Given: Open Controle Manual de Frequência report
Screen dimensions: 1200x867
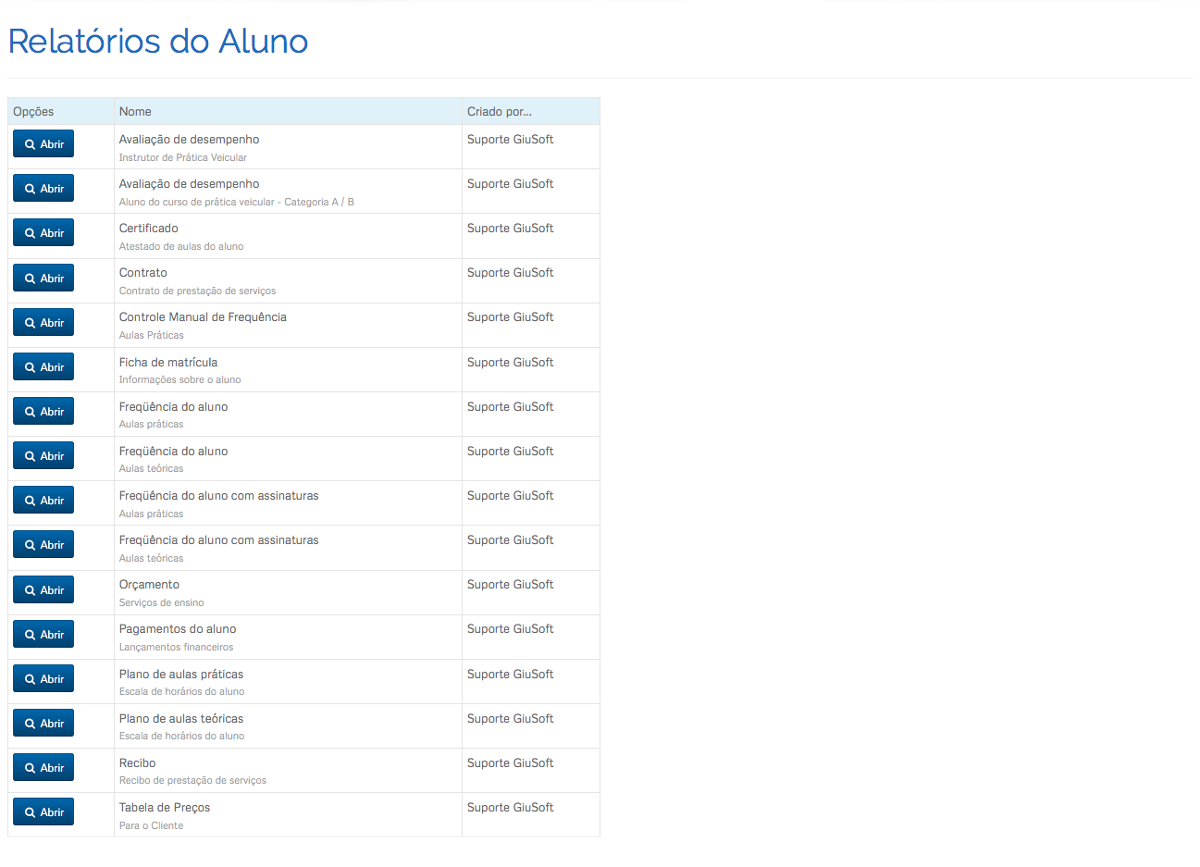Looking at the screenshot, I should (x=43, y=322).
